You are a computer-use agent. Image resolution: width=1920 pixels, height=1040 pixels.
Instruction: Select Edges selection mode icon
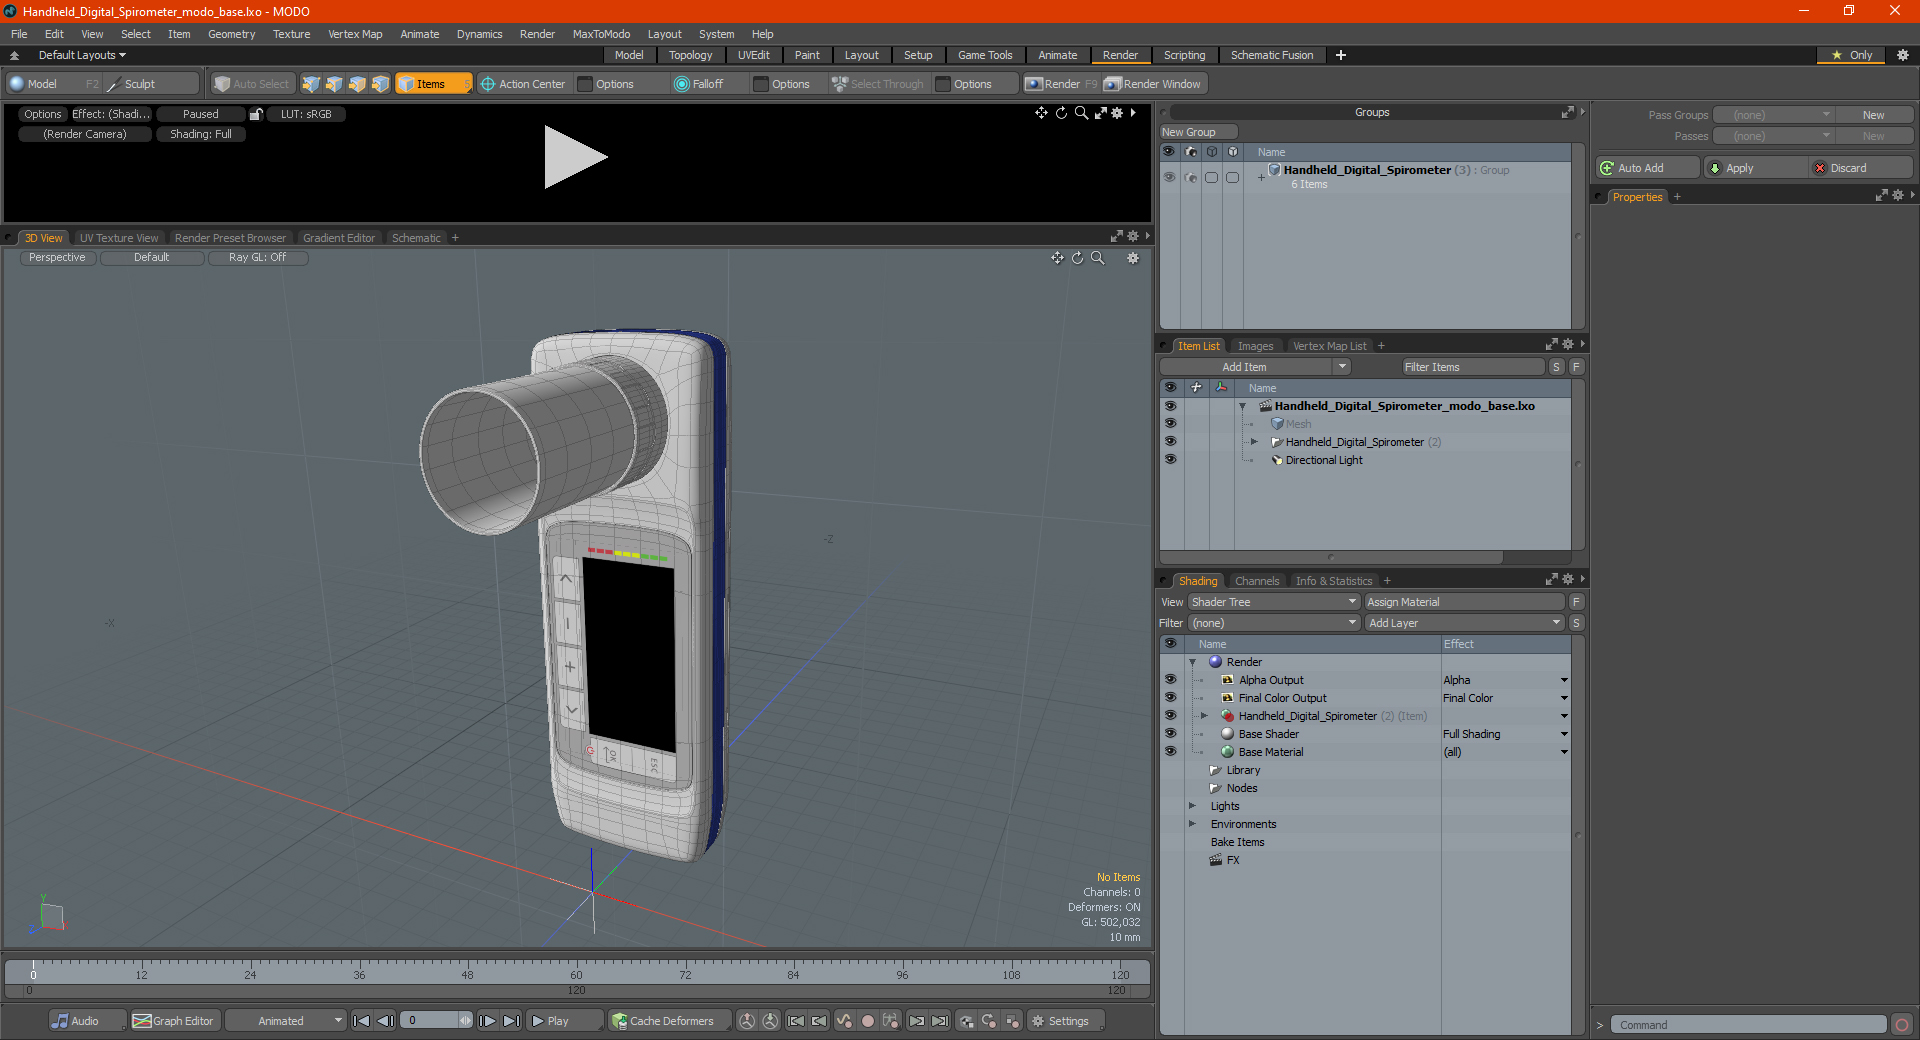334,84
